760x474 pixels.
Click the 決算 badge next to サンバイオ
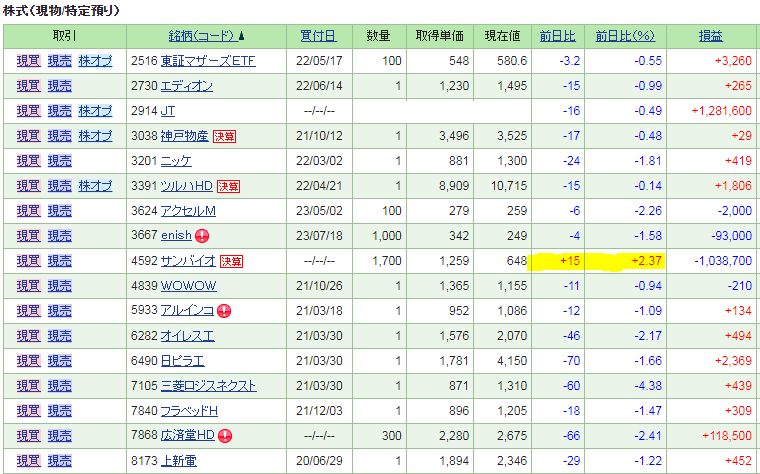[231, 262]
